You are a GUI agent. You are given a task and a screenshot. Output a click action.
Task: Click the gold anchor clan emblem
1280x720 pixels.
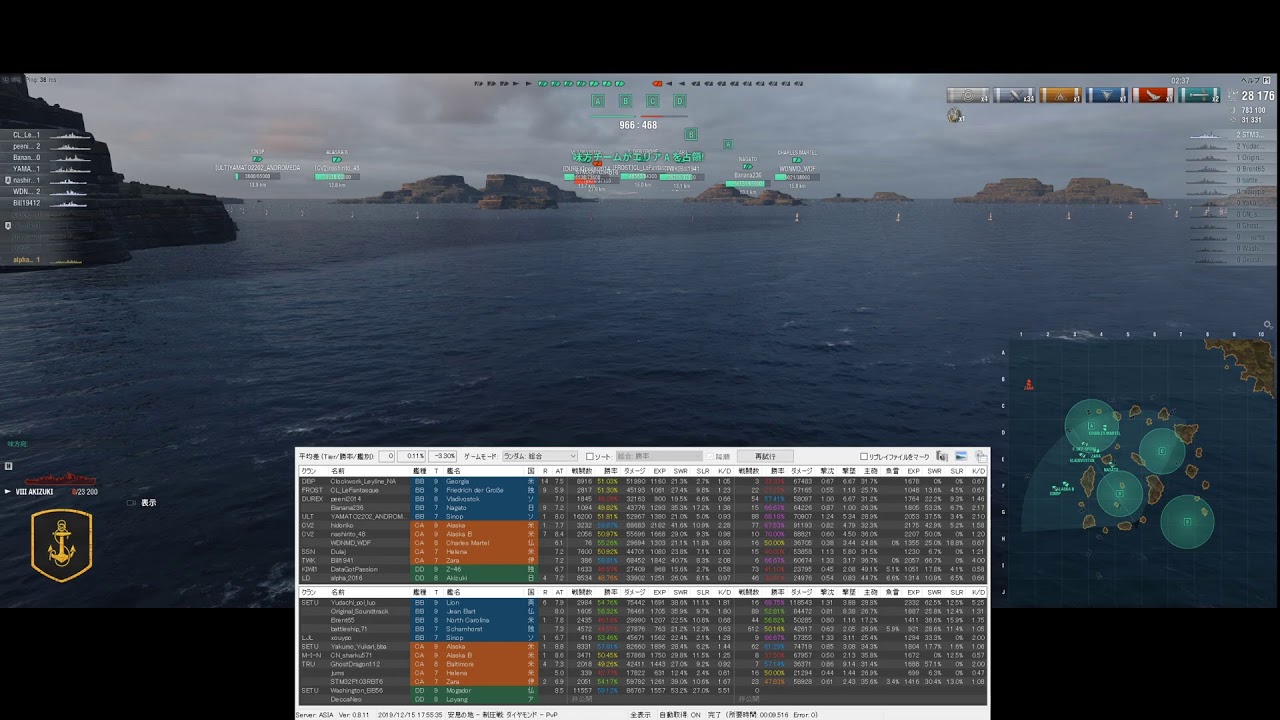(62, 545)
